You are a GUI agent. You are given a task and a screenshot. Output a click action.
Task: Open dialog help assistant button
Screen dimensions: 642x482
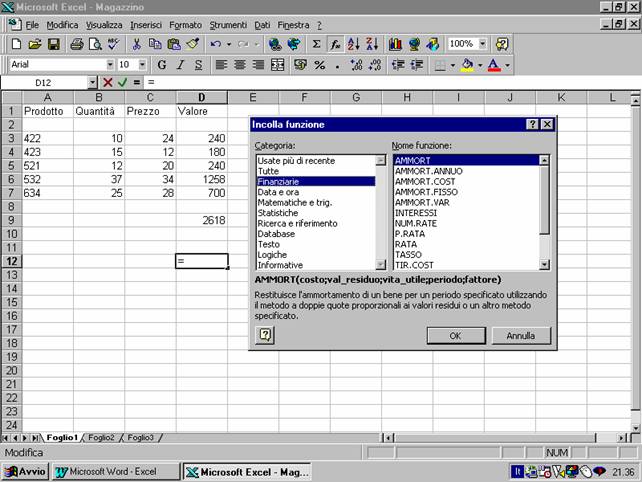click(x=265, y=335)
